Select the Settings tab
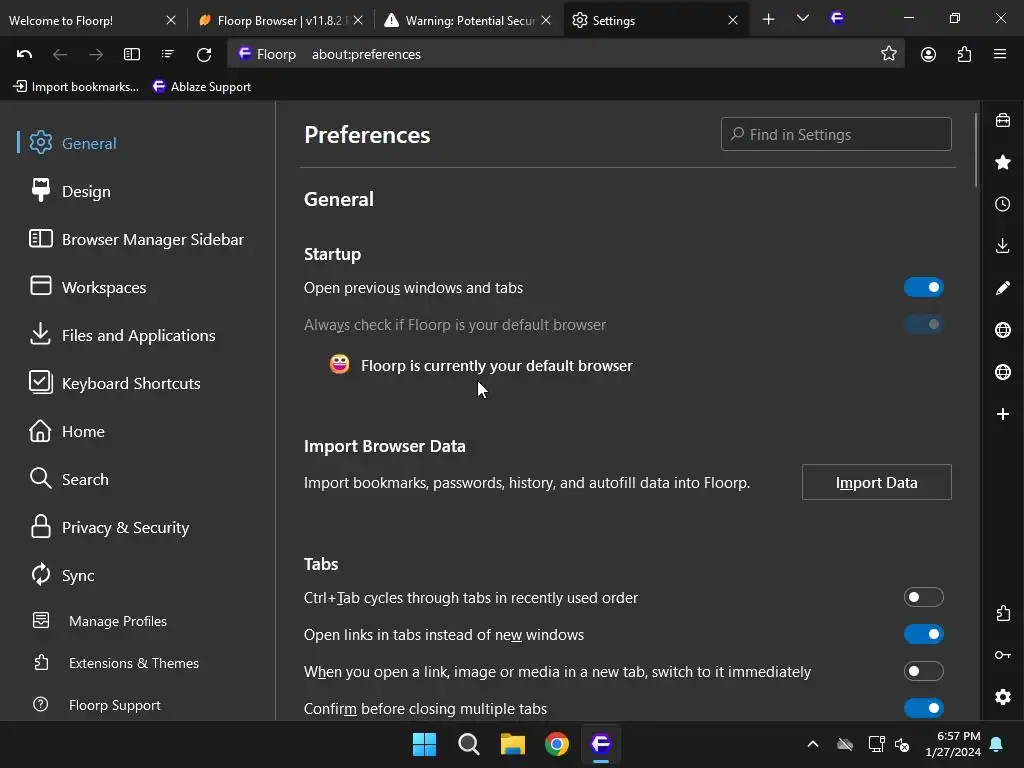Viewport: 1024px width, 768px height. [656, 20]
